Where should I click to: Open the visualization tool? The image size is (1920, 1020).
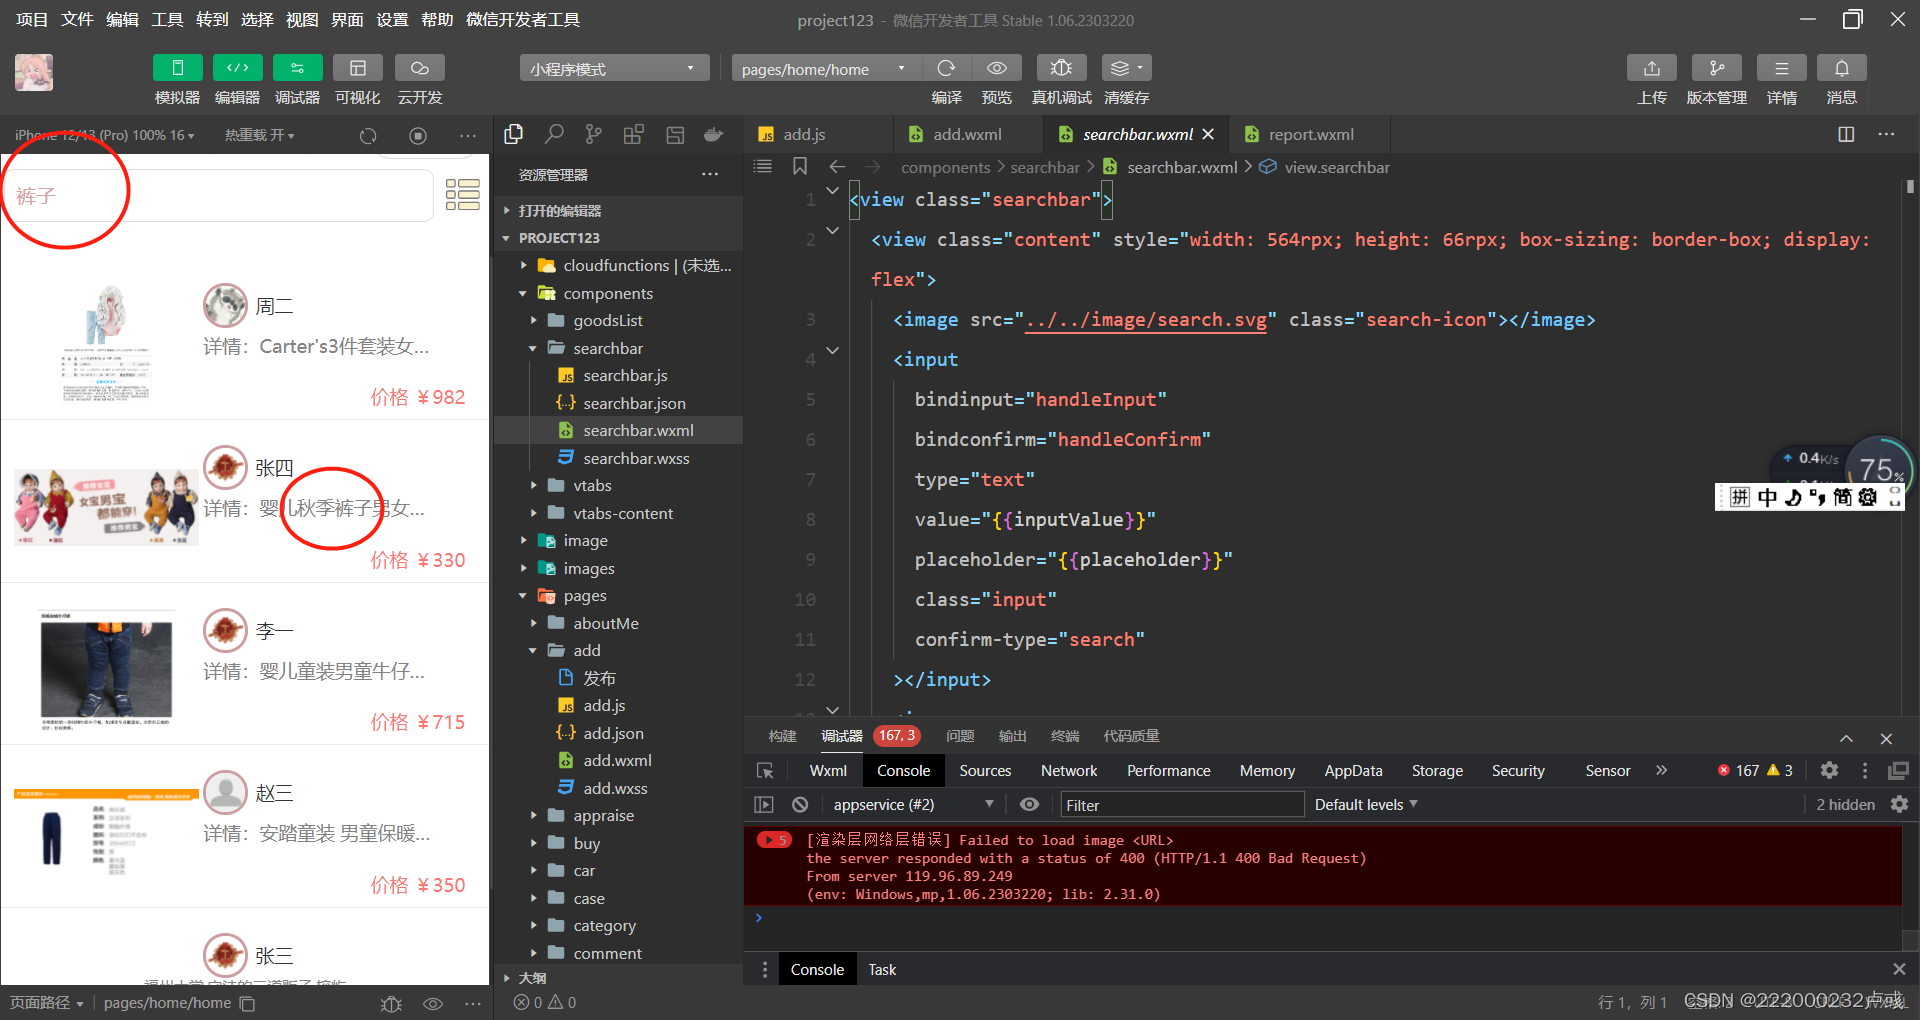pyautogui.click(x=357, y=68)
